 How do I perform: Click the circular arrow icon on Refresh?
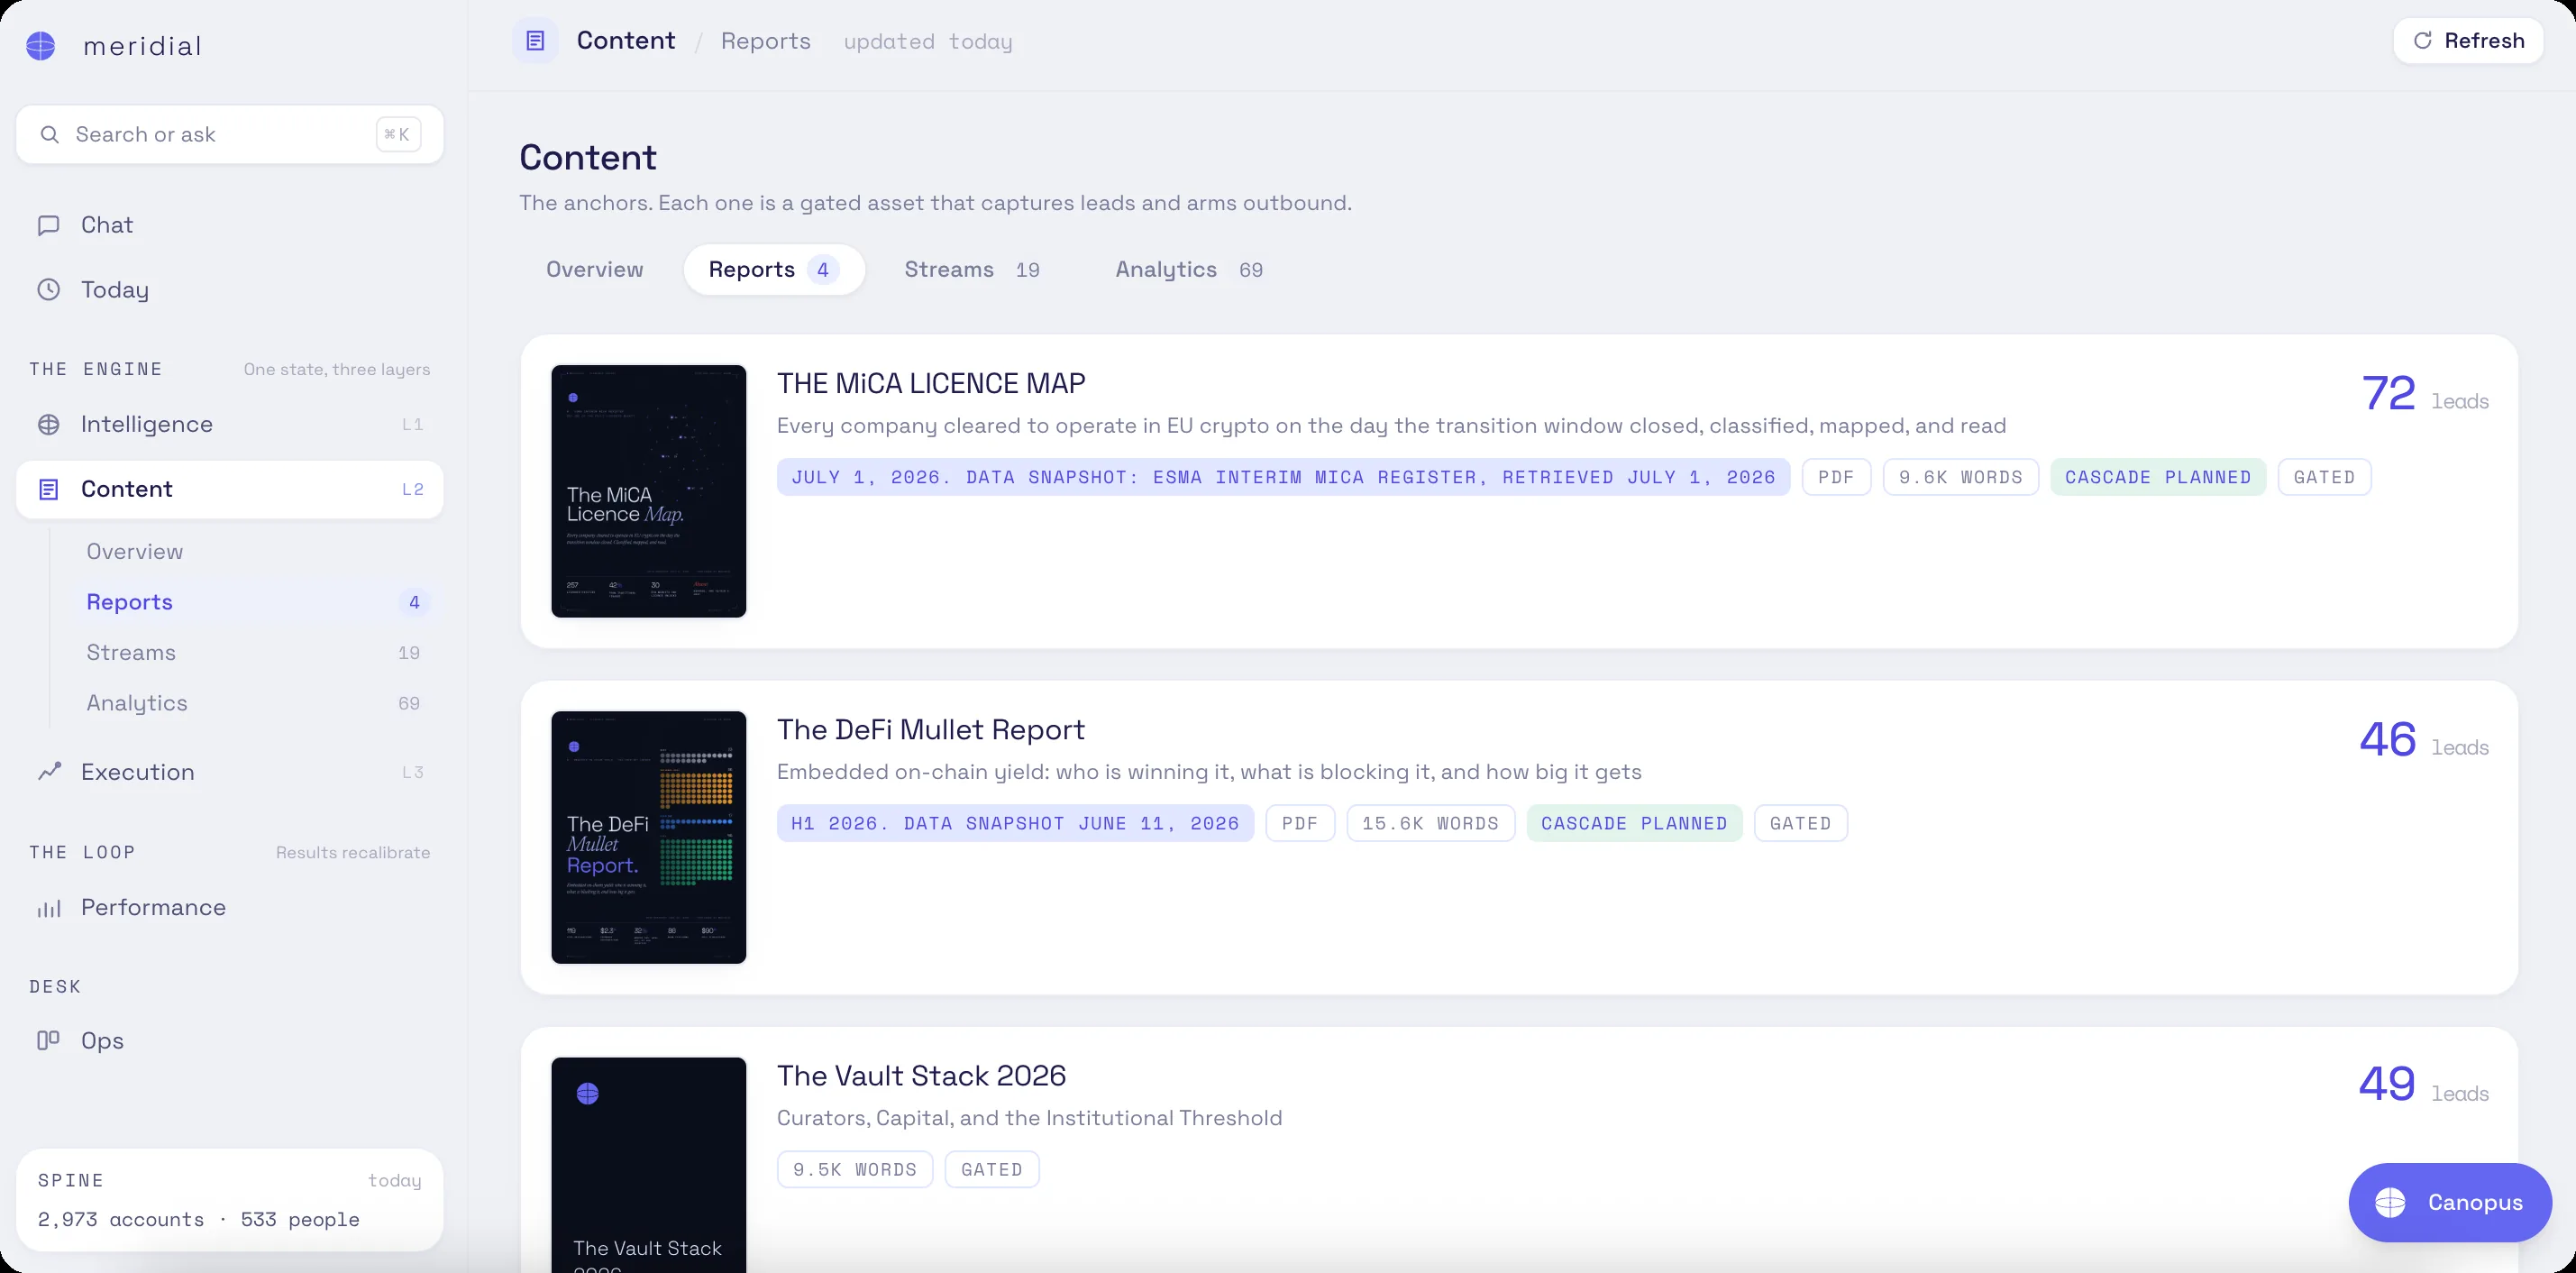2423,41
